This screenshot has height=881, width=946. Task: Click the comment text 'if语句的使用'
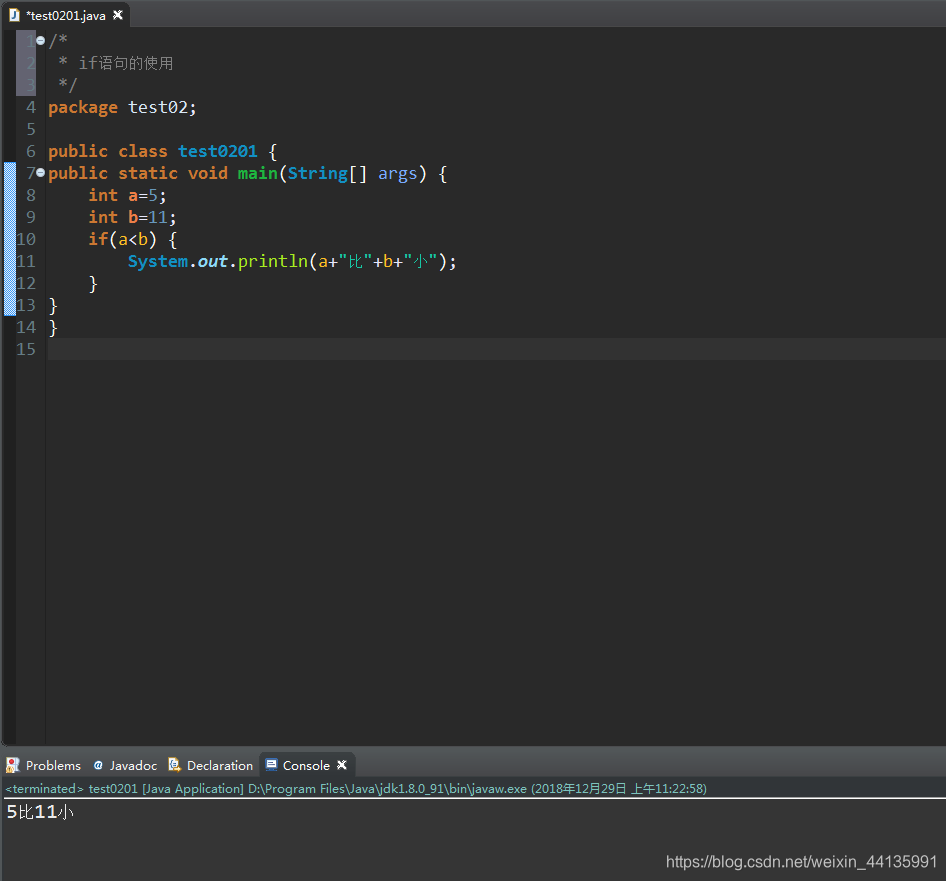point(126,63)
